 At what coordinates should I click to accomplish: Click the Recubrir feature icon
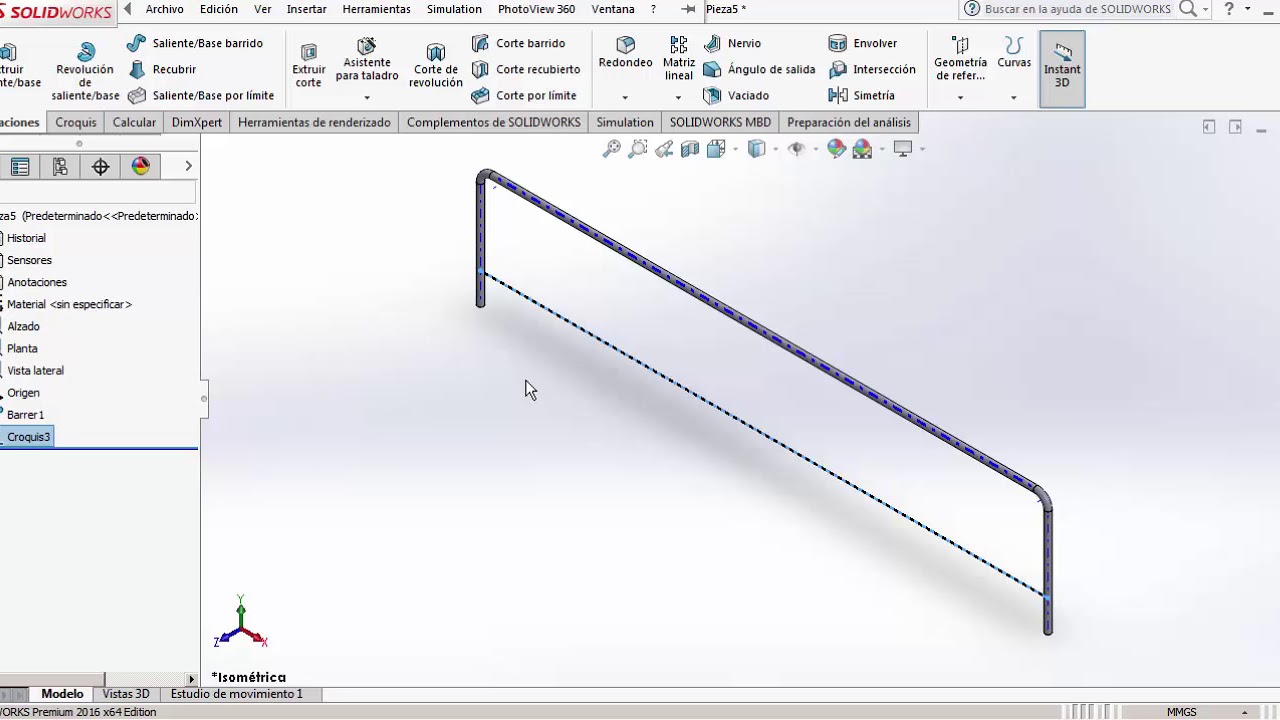tap(137, 69)
